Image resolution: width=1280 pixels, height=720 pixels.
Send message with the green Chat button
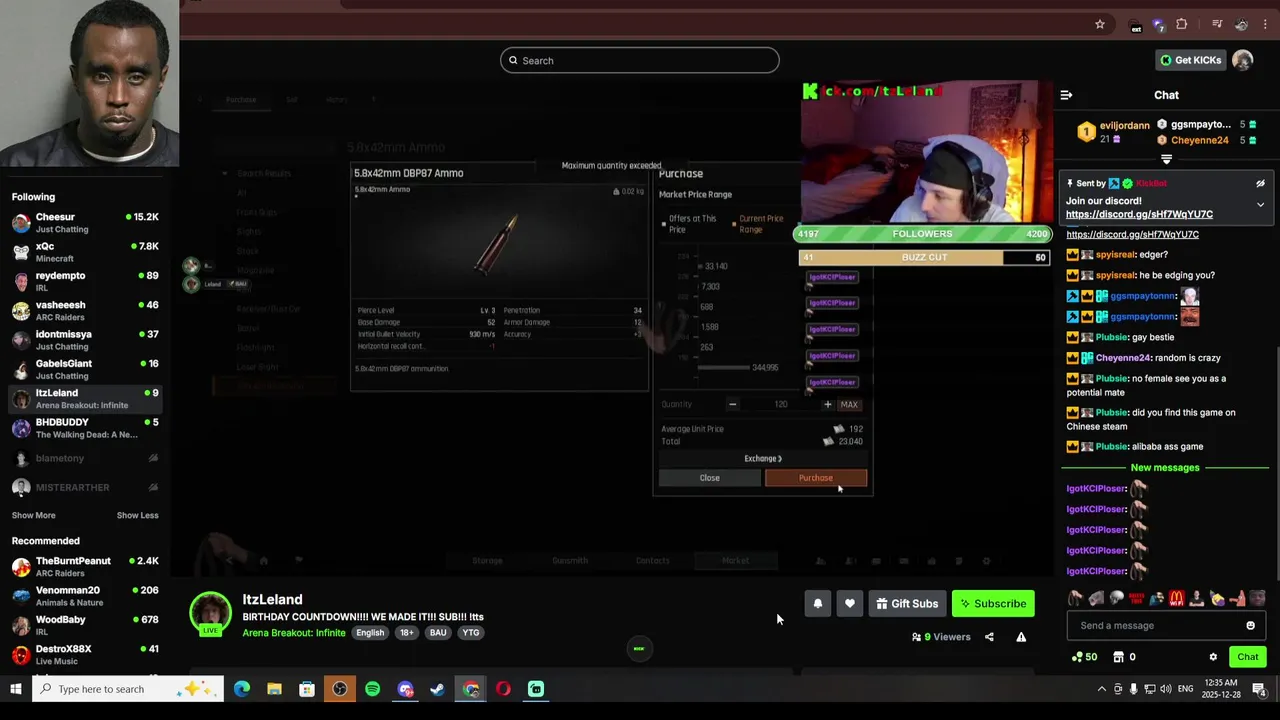tap(1247, 657)
